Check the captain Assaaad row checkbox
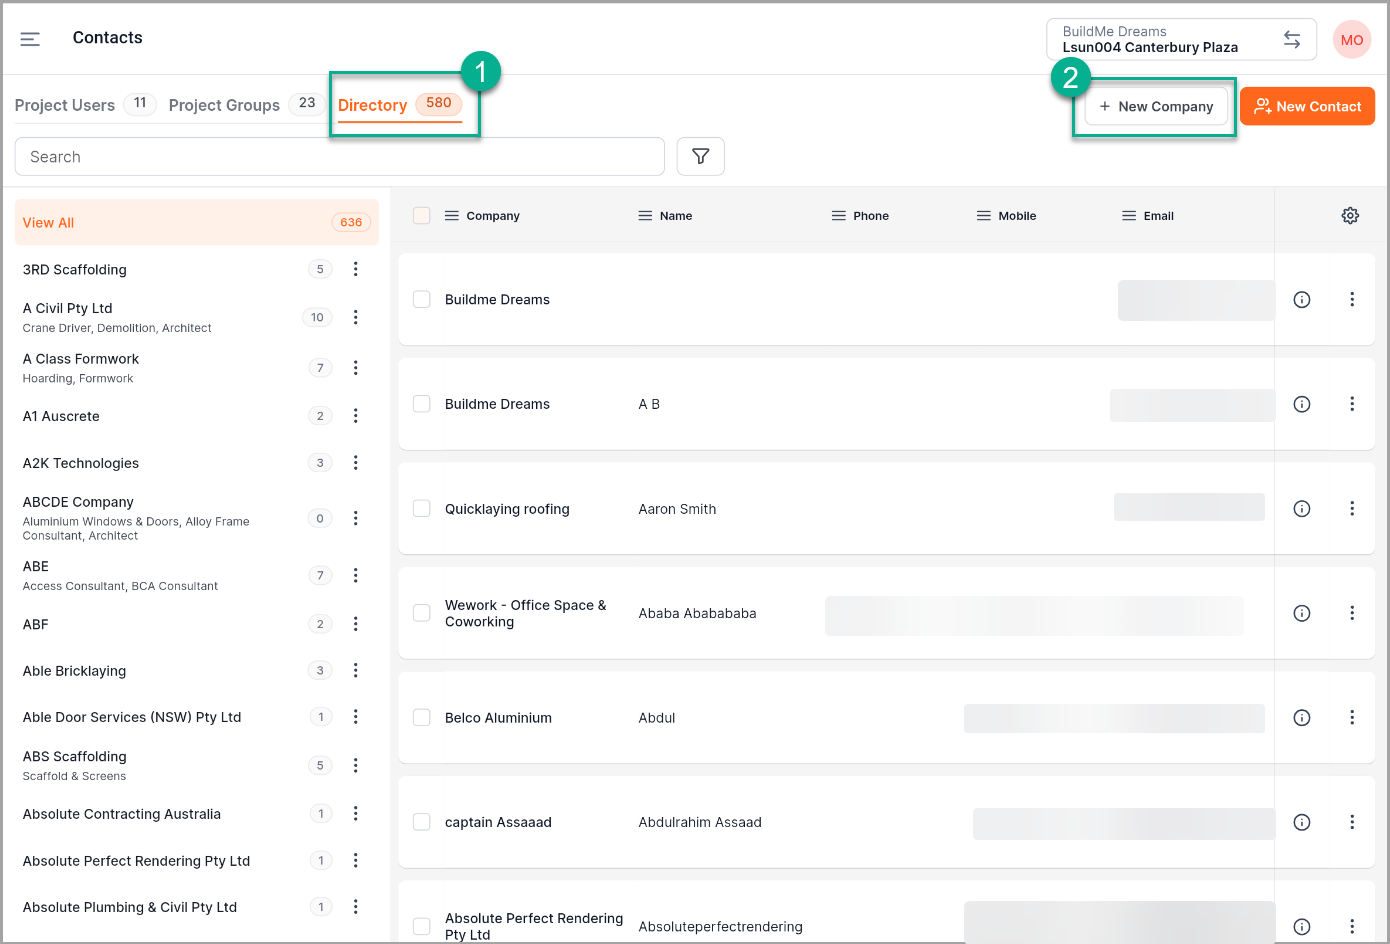The width and height of the screenshot is (1390, 944). (x=422, y=822)
